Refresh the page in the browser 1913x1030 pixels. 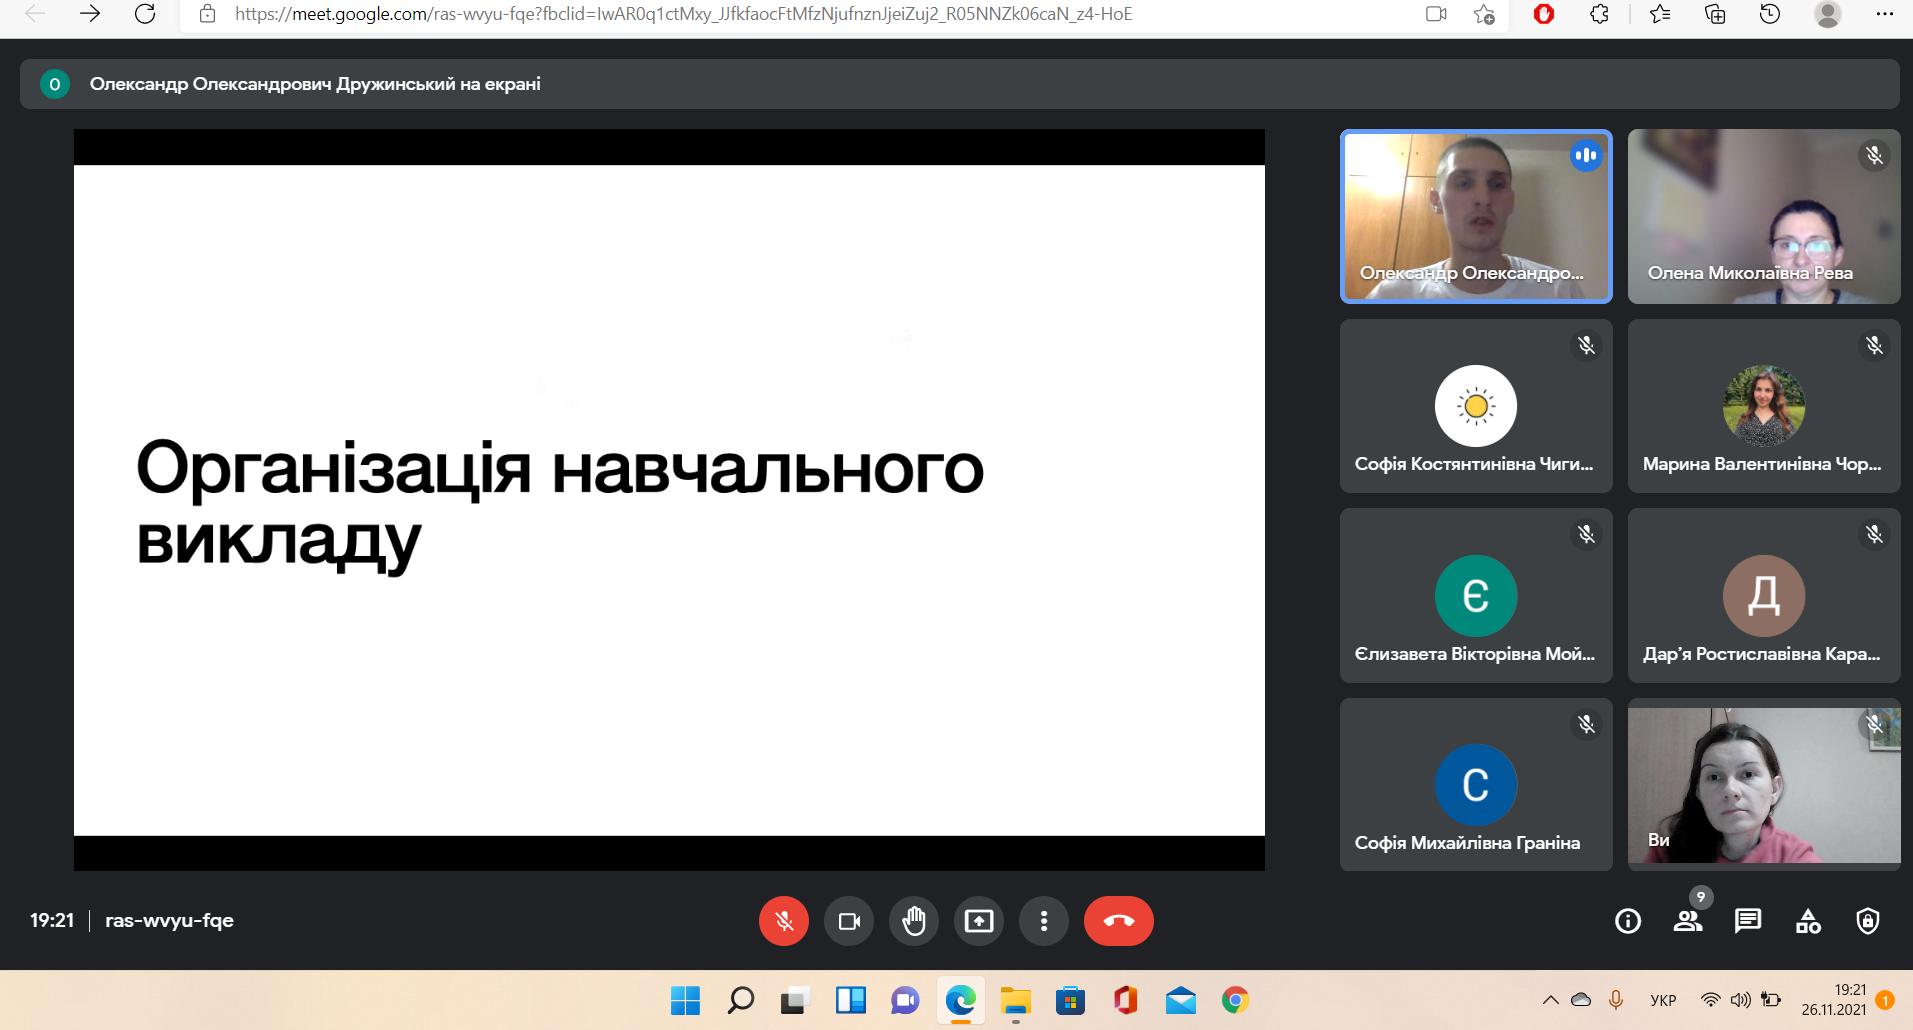coord(145,14)
